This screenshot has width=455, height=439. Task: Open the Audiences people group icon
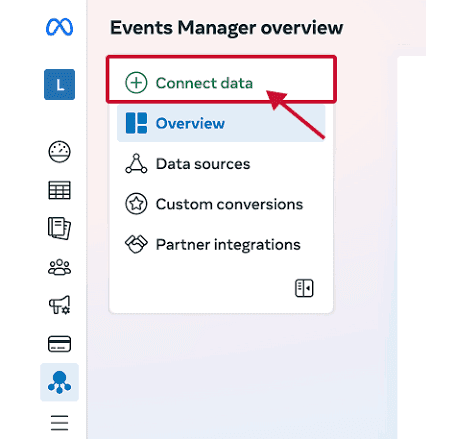click(59, 267)
